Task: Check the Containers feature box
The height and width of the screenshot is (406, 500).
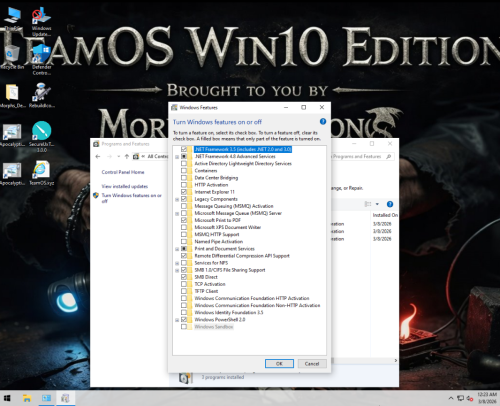Action: tap(184, 171)
